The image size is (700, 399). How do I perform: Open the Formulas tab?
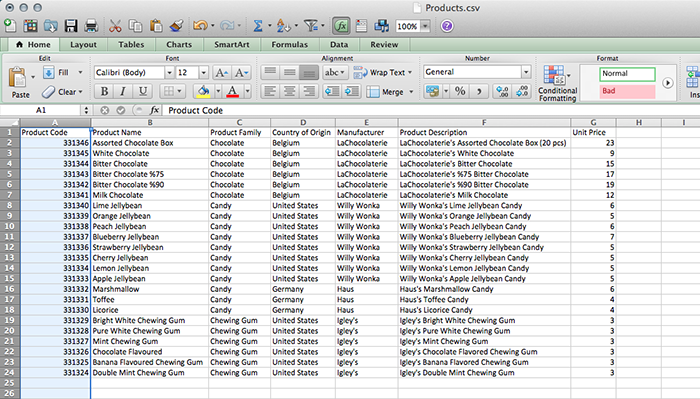point(290,45)
